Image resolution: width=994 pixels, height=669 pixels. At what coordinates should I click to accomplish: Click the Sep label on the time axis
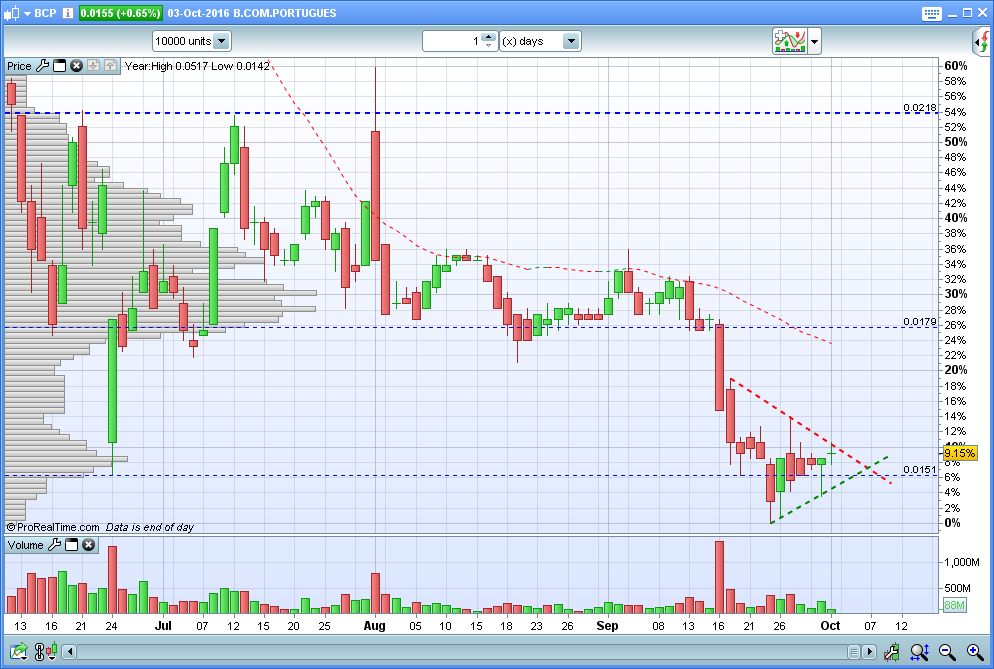[x=607, y=625]
